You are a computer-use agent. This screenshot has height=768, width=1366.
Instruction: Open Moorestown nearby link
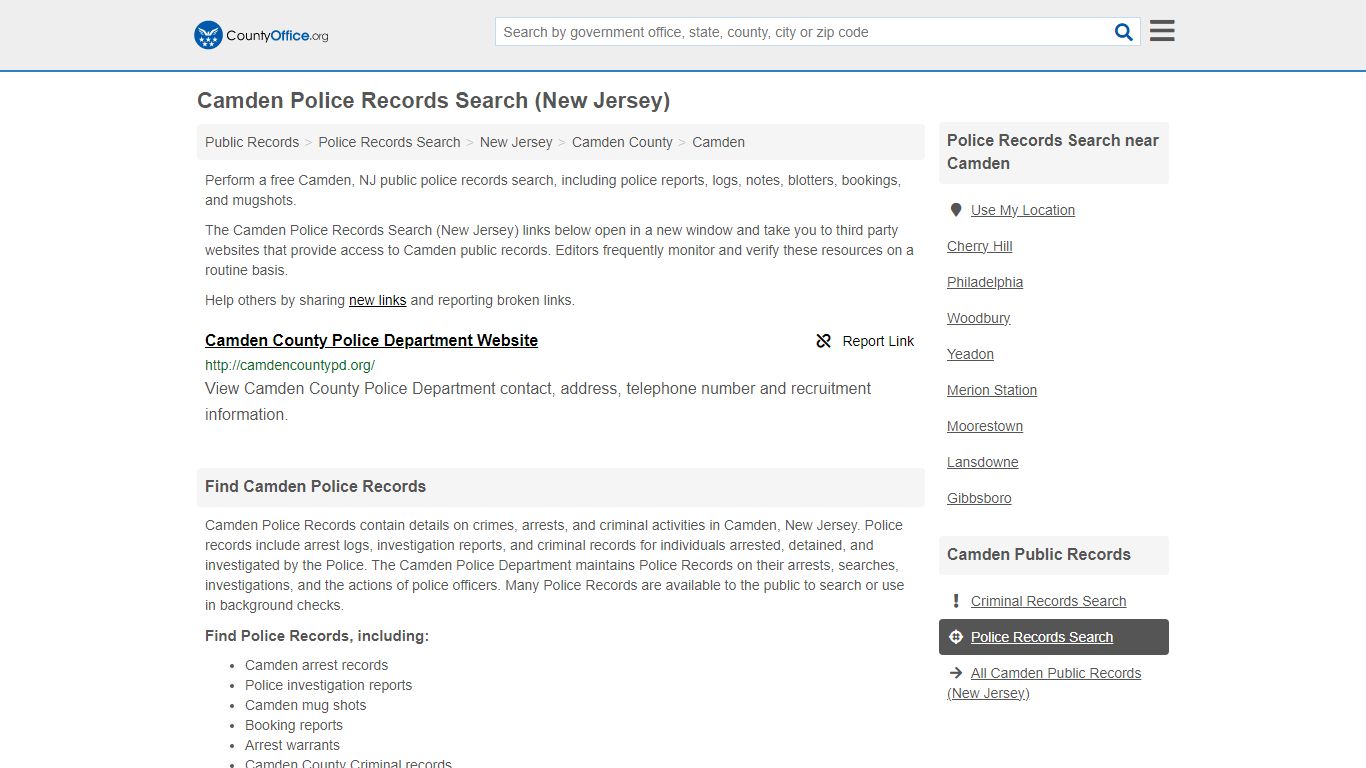[x=985, y=426]
